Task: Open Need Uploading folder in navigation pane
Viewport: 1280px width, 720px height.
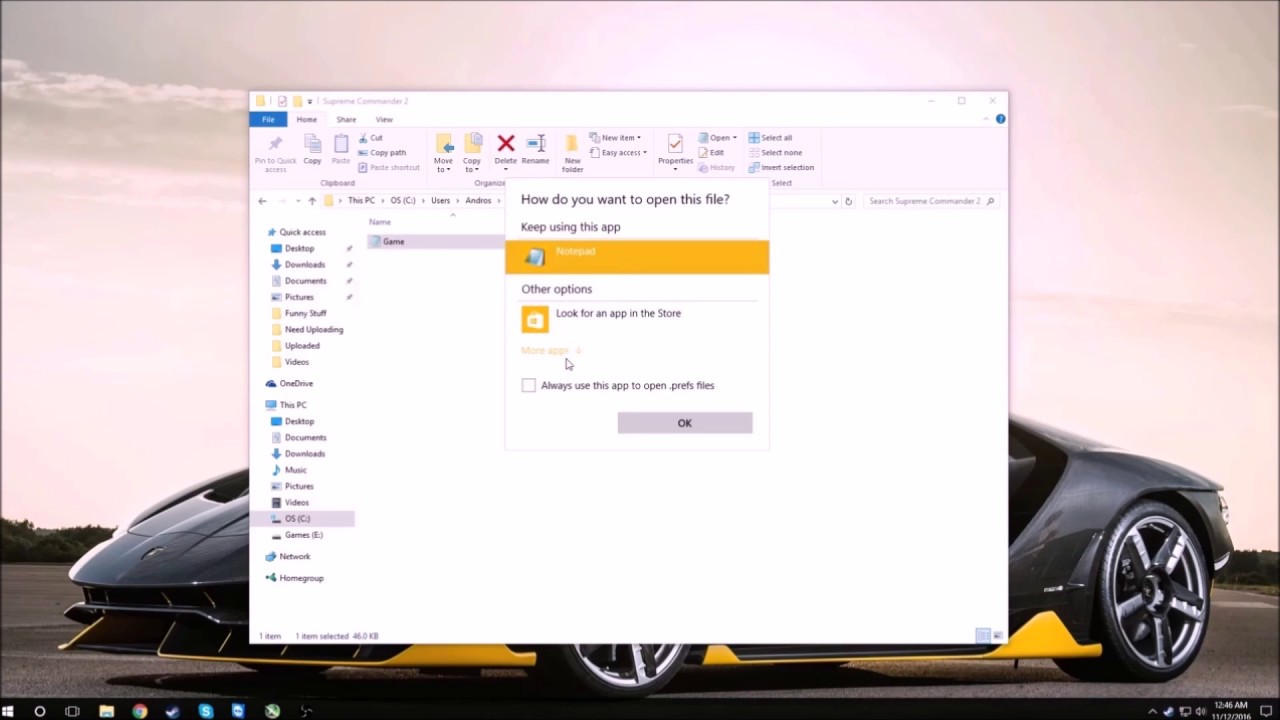Action: pyautogui.click(x=313, y=329)
